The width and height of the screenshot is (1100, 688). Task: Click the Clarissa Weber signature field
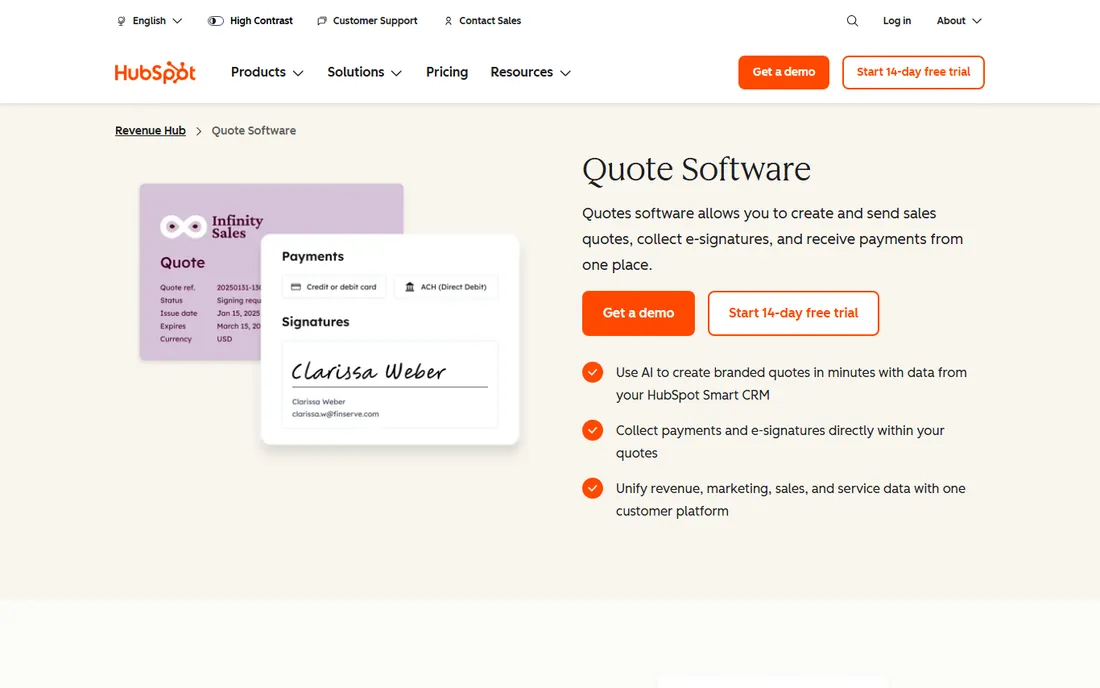389,384
